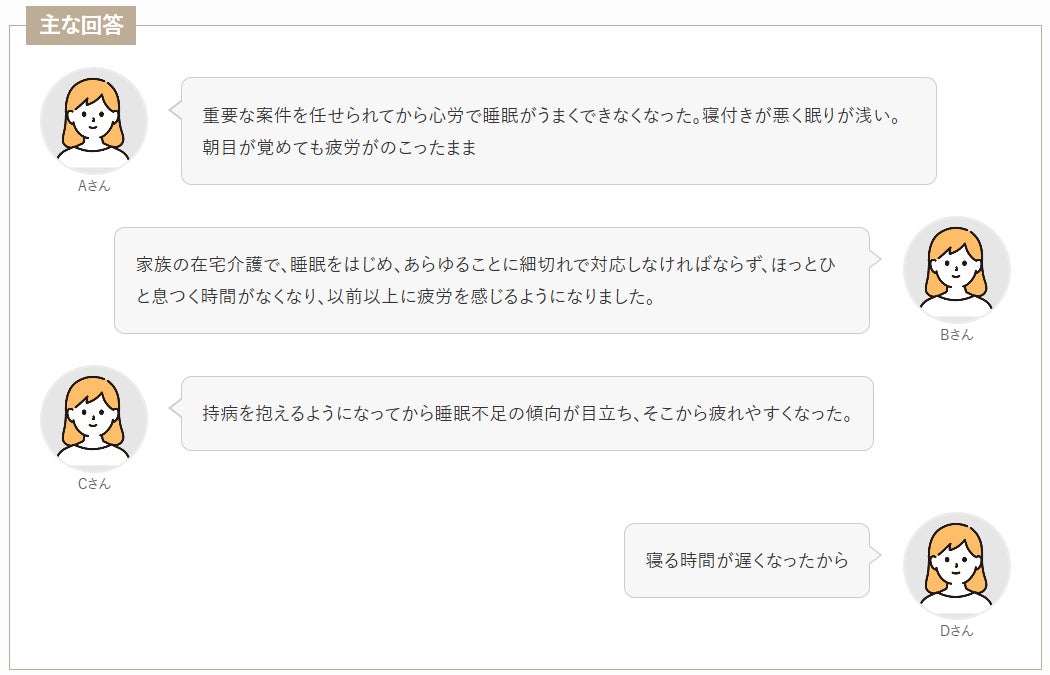Screen dimensions: 1050x675
Task: Click the 寝る時間が遅くなったから speech bubble
Action: tap(747, 560)
